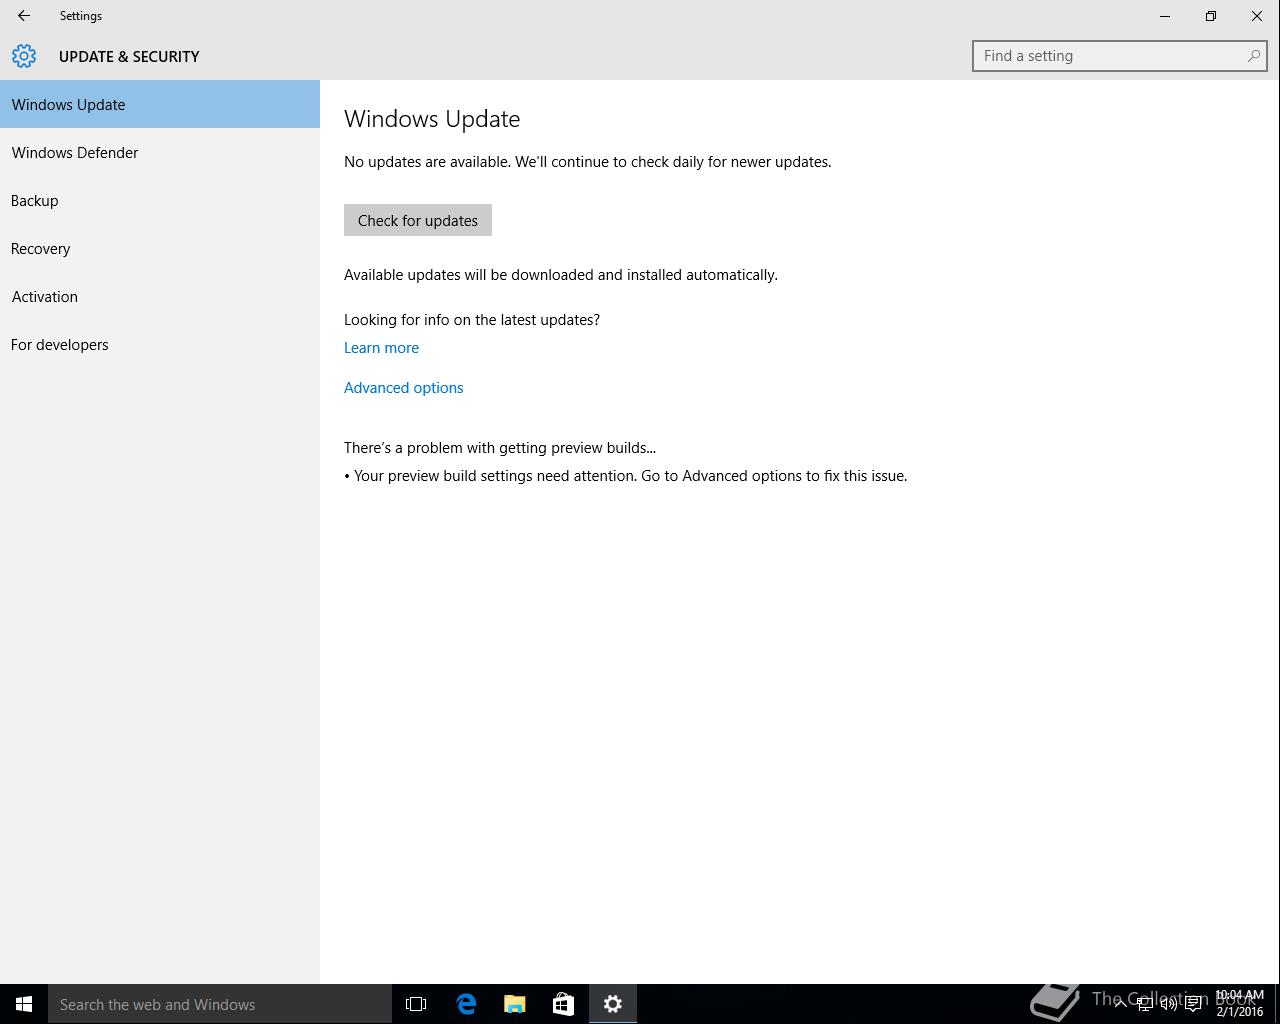Open the taskbar clock and date

pyautogui.click(x=1240, y=1004)
